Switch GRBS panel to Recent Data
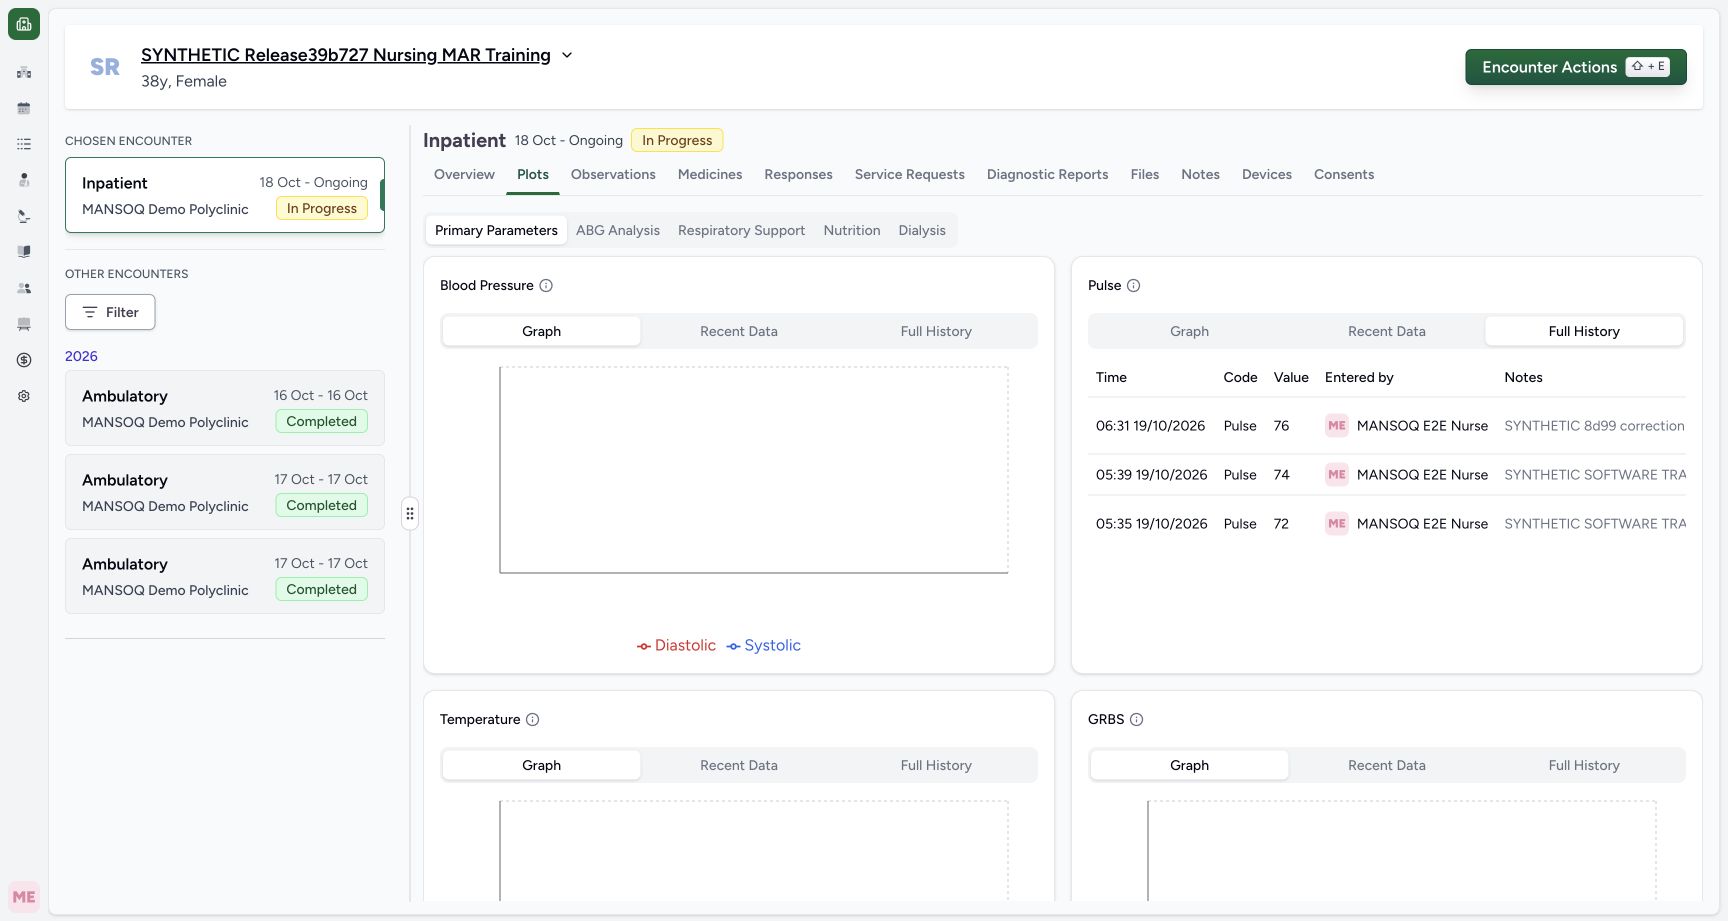Viewport: 1728px width, 921px height. 1387,765
